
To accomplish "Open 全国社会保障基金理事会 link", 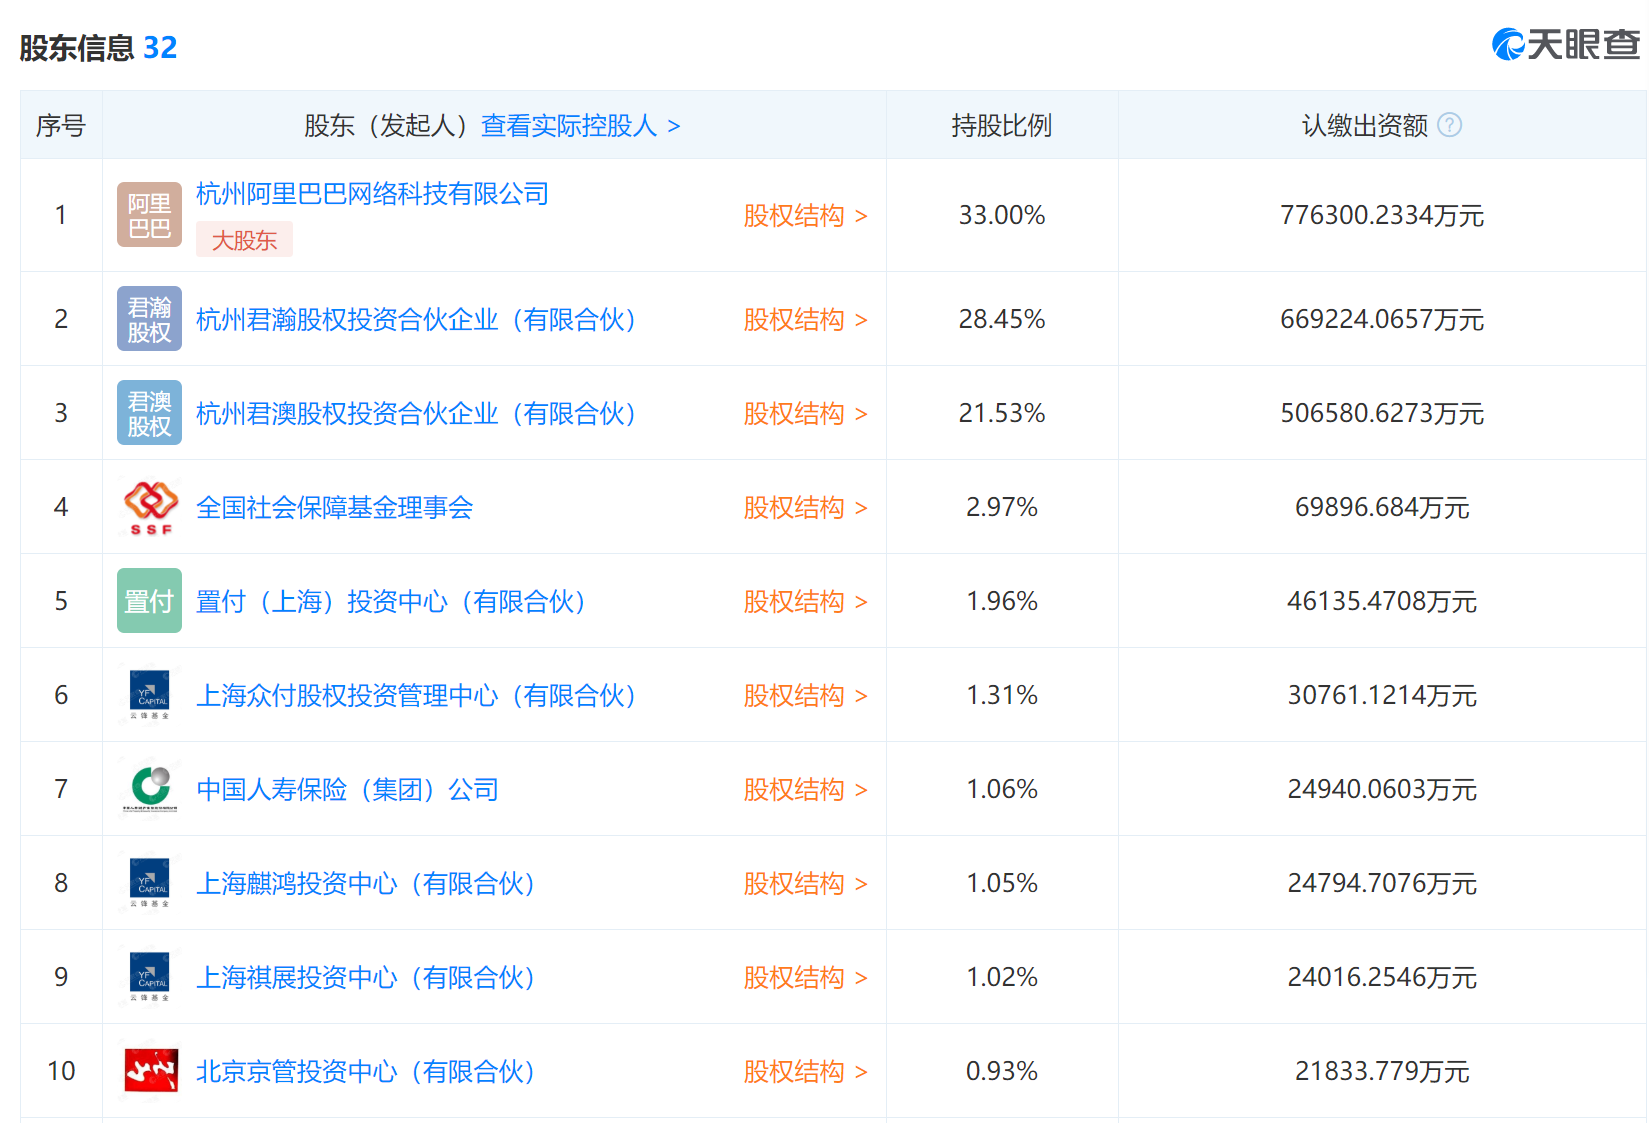I will coord(334,508).
